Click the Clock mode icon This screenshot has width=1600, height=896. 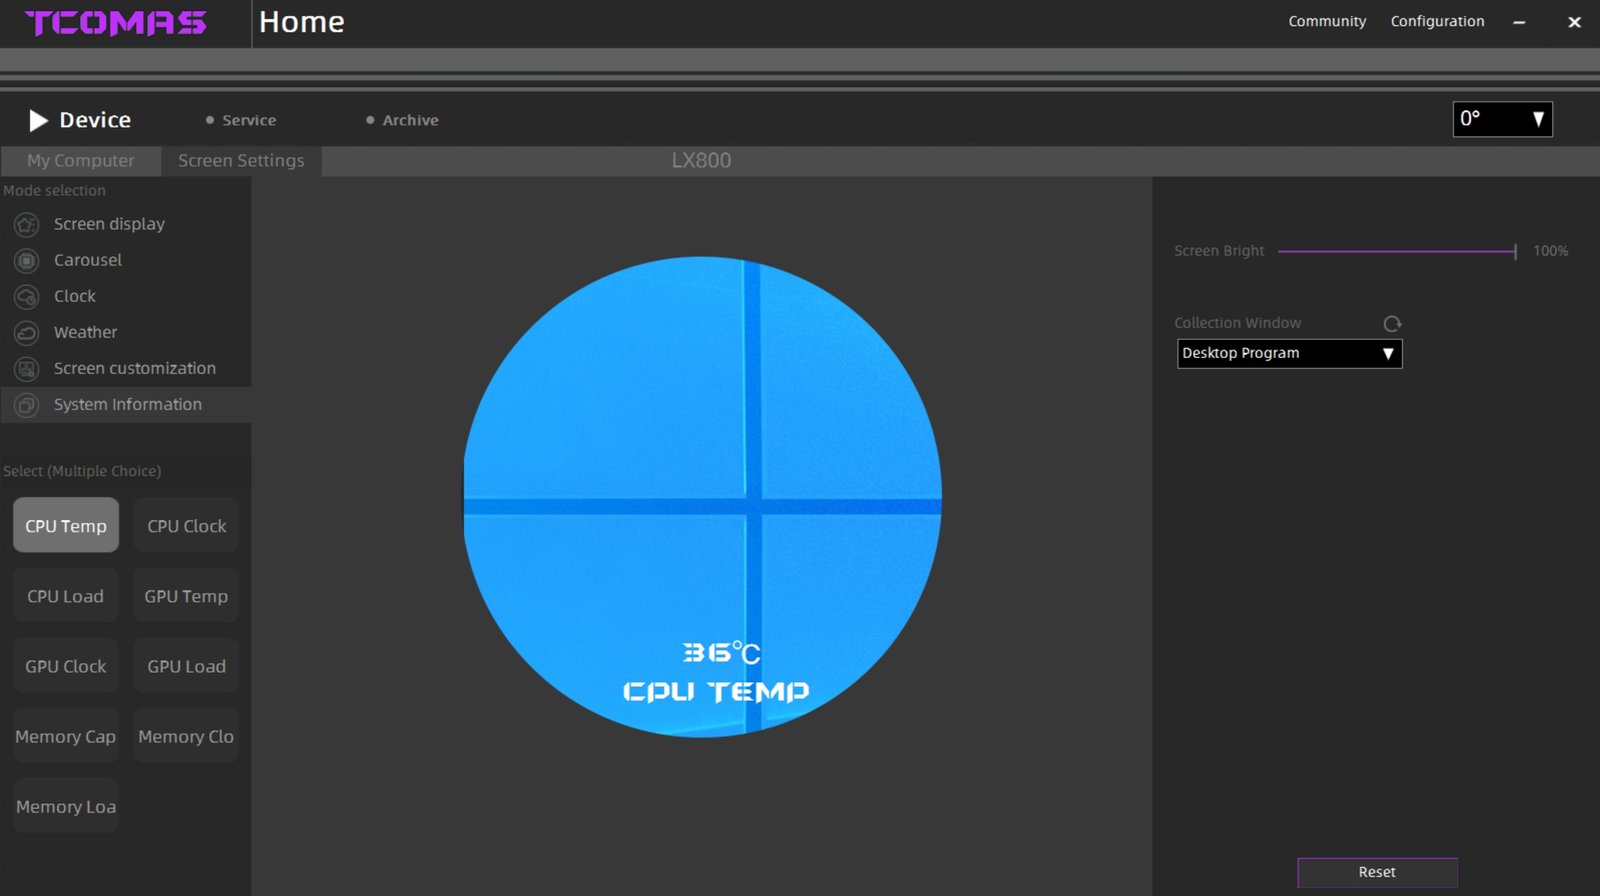tap(27, 297)
